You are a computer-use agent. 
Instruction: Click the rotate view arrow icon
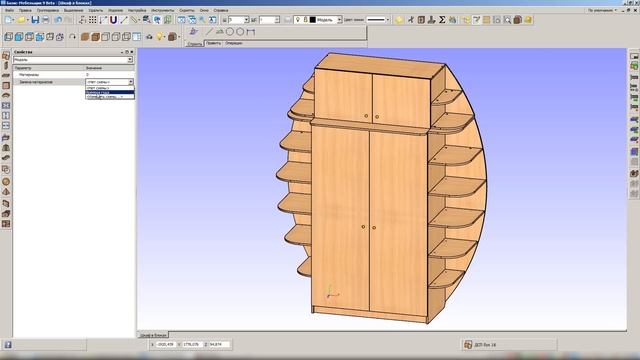click(x=72, y=37)
